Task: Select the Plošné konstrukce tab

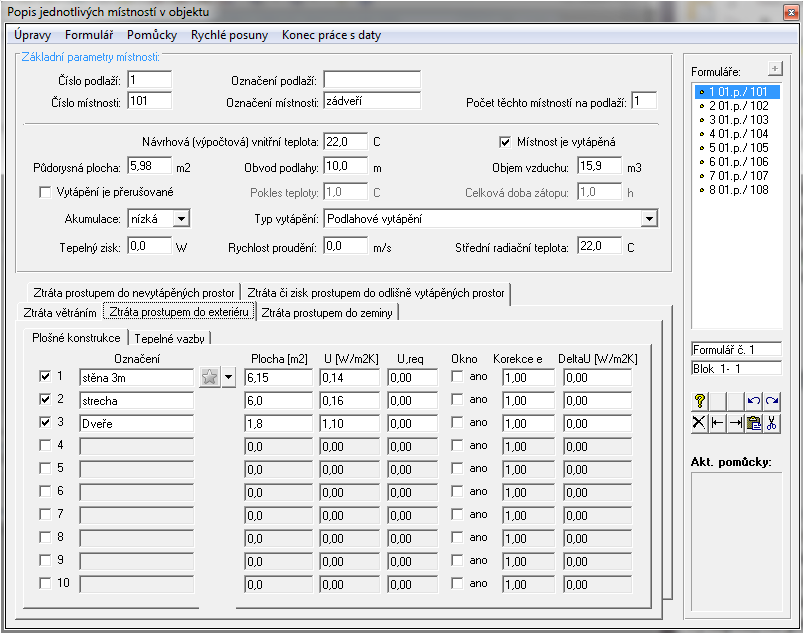Action: tap(76, 338)
